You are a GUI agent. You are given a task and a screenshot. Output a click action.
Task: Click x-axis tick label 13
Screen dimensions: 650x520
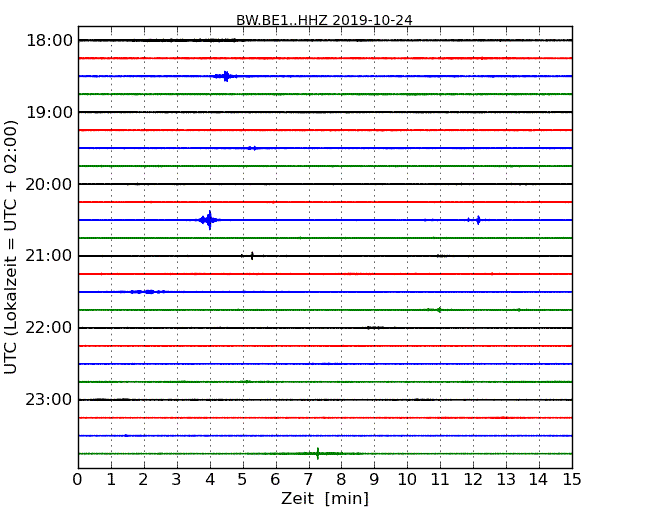click(x=506, y=479)
